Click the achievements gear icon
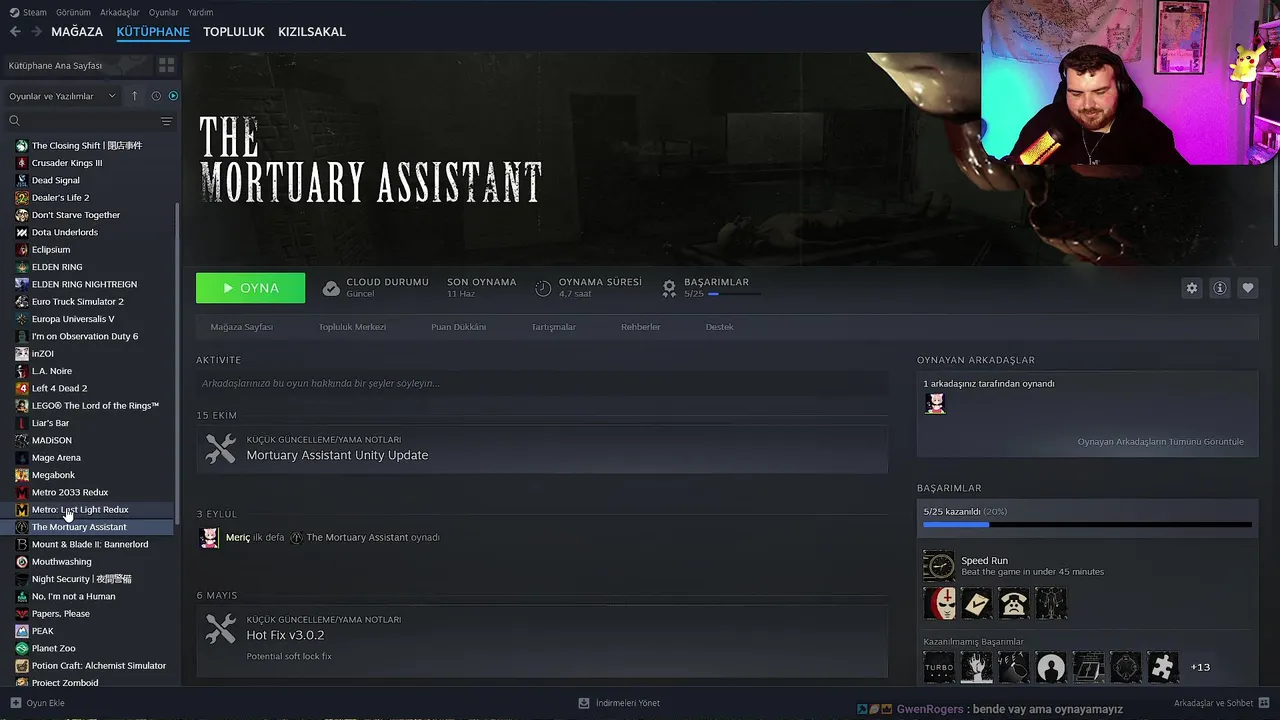 669,288
